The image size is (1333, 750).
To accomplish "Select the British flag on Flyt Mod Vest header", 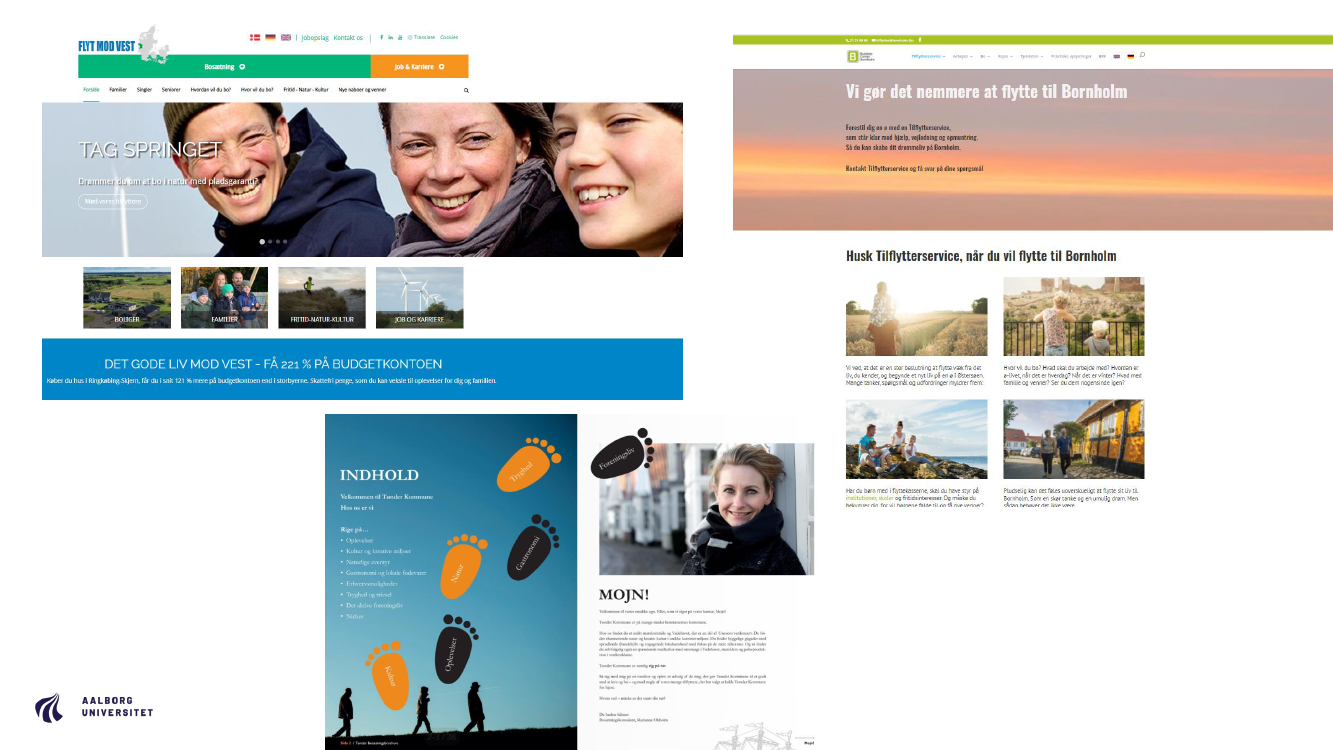I will (286, 38).
